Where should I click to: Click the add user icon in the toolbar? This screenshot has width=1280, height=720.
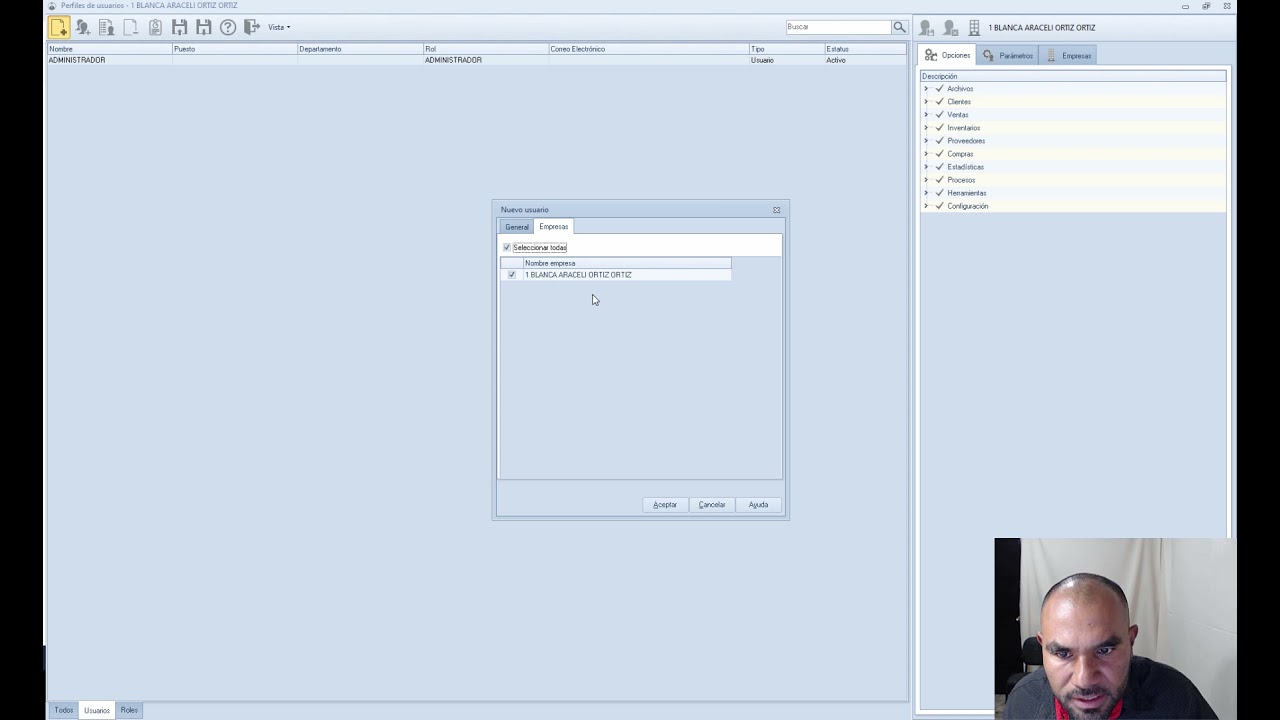[83, 27]
